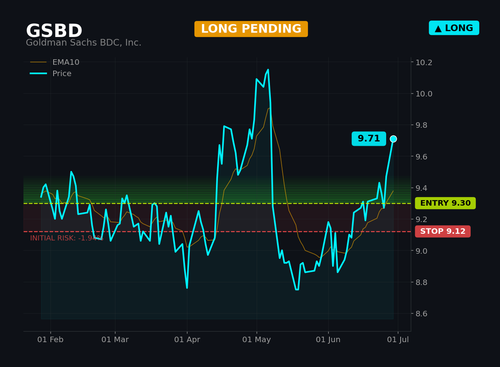Select the GSBD ticker title

tap(54, 30)
